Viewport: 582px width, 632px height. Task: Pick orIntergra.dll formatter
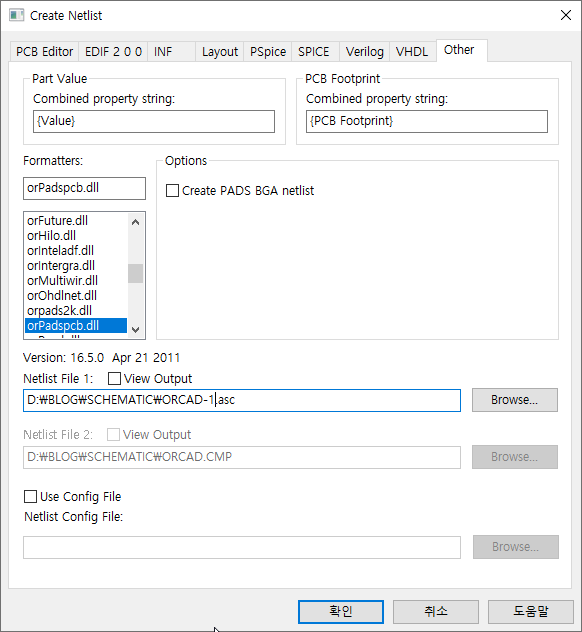point(76,266)
